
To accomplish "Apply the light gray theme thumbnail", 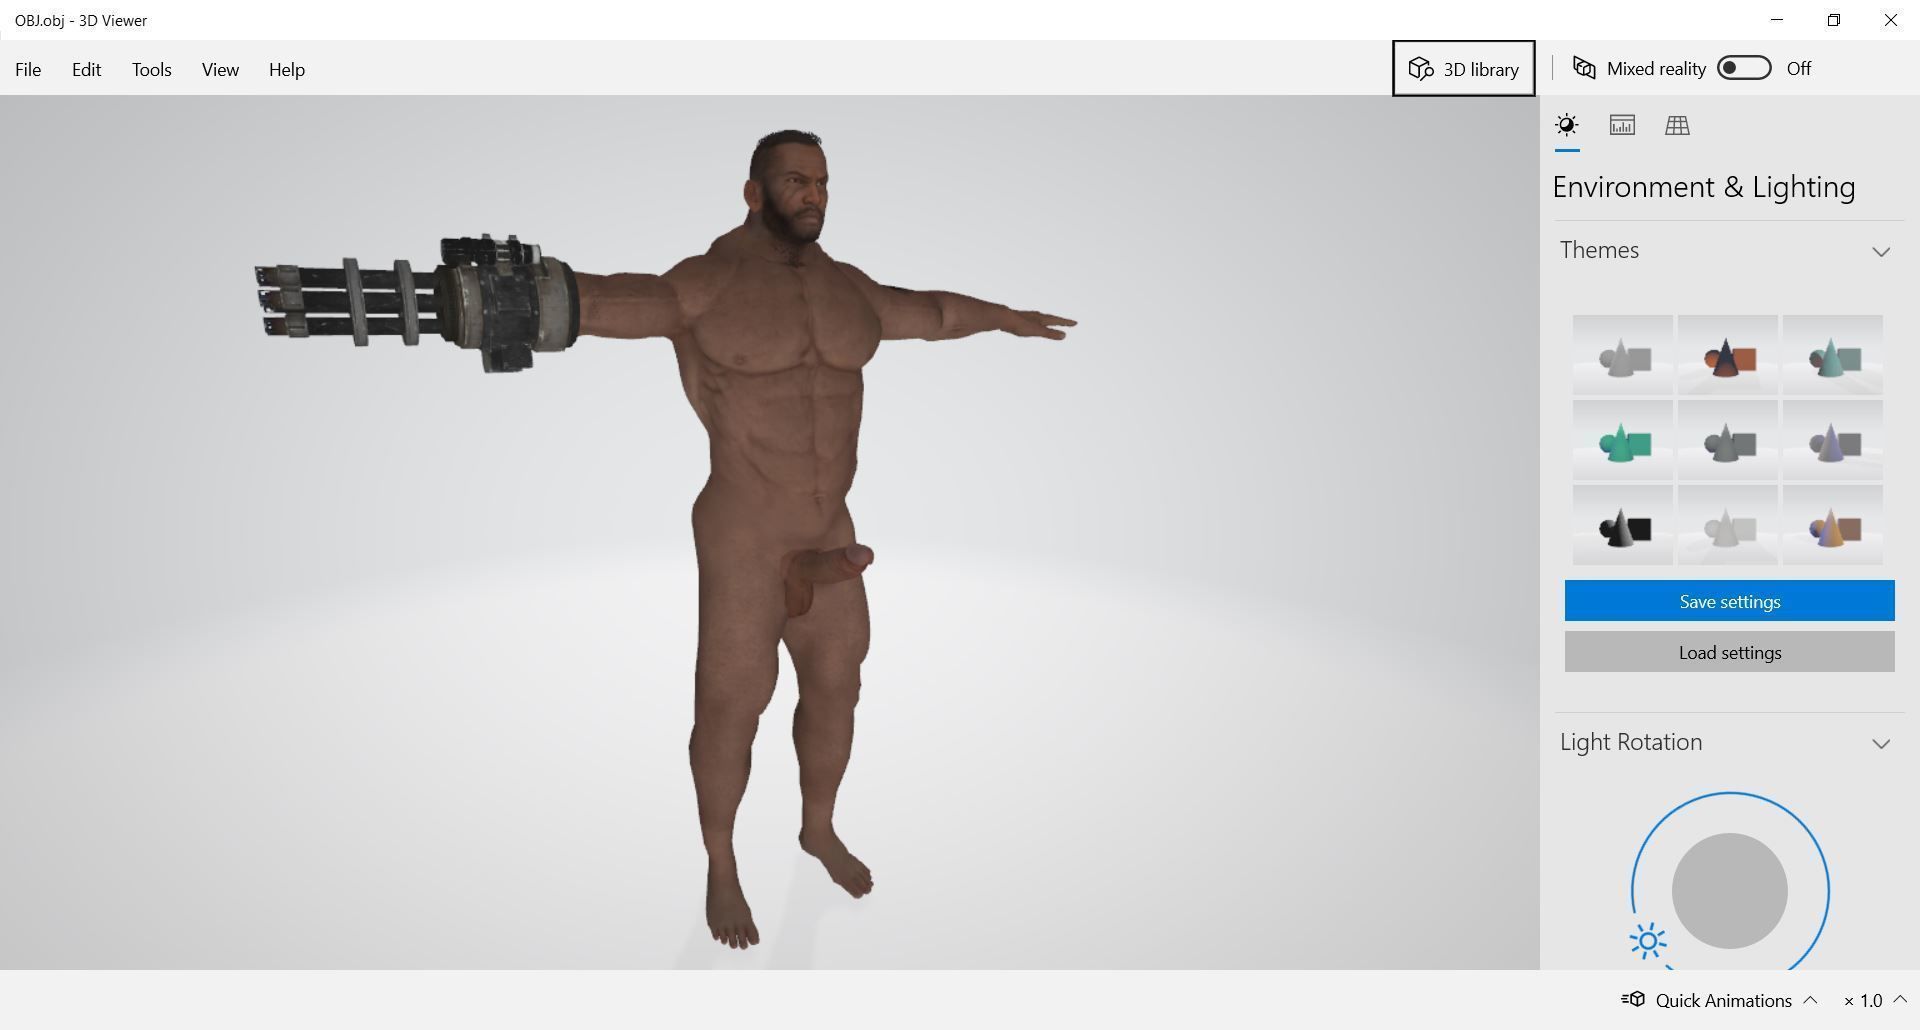I will pyautogui.click(x=1622, y=355).
